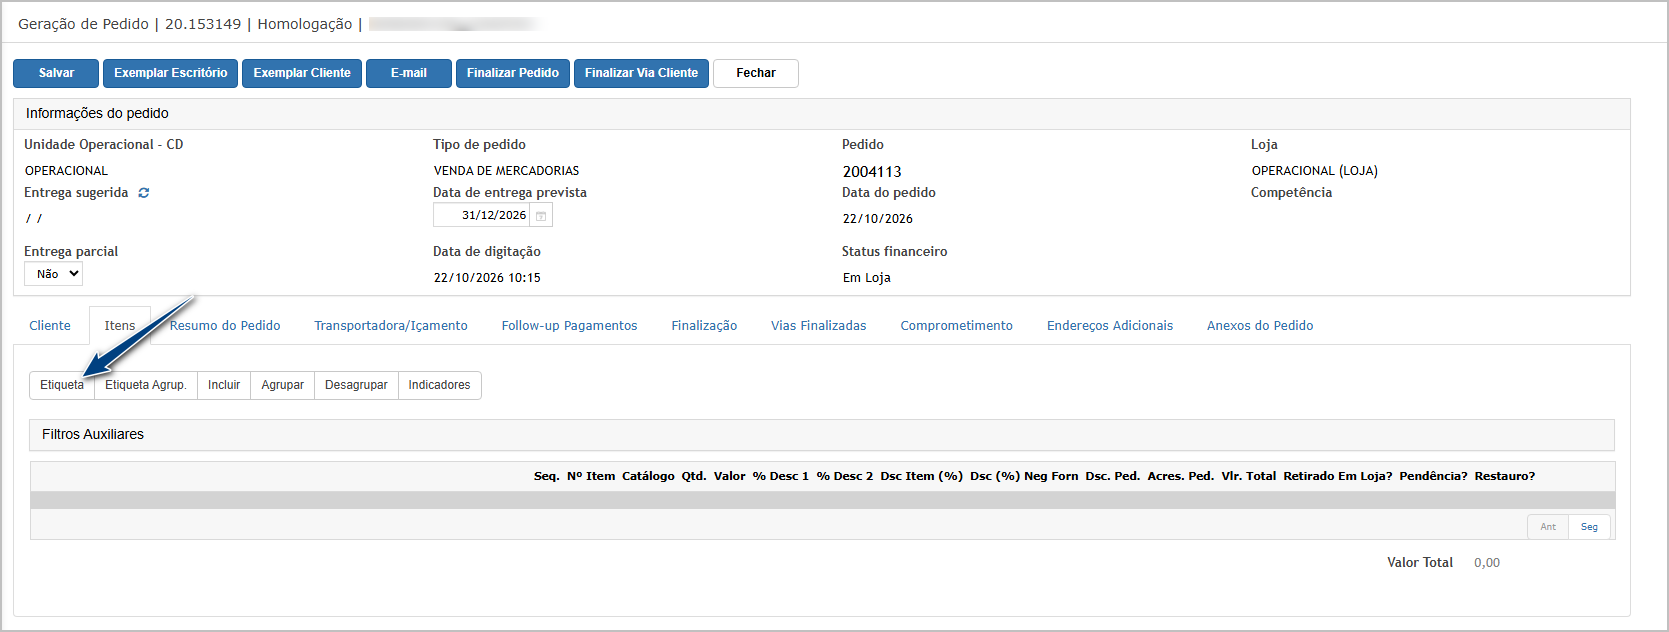Send the order by E-mail

(x=409, y=73)
